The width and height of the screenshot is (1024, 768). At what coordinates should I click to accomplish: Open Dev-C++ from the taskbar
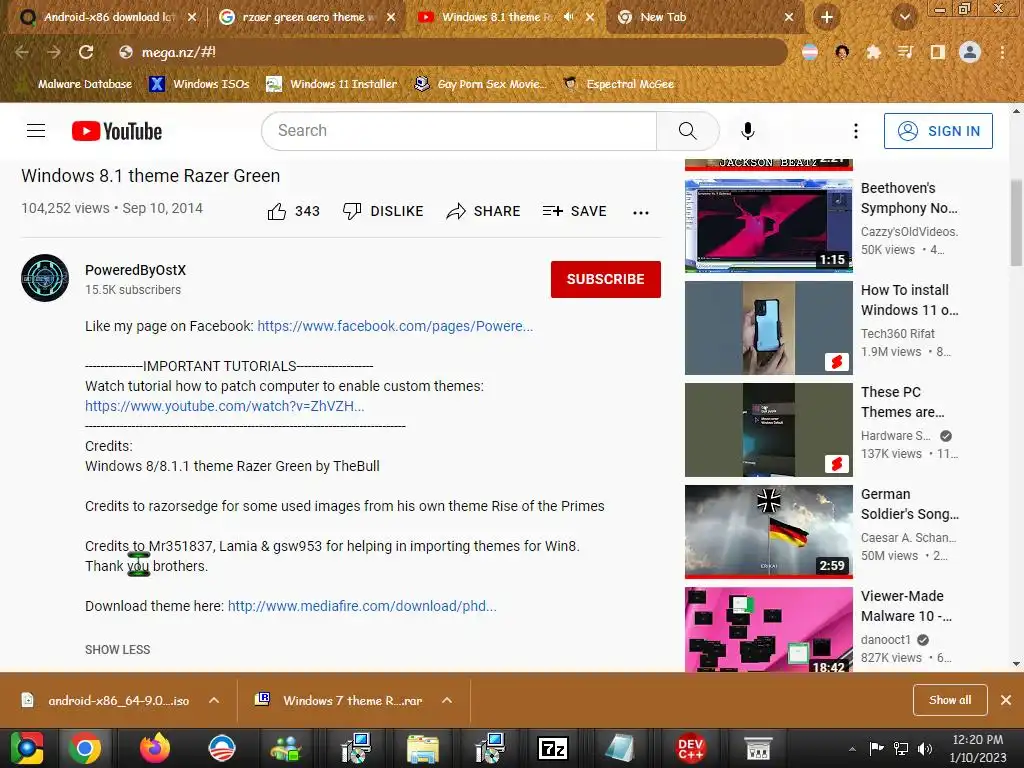690,748
